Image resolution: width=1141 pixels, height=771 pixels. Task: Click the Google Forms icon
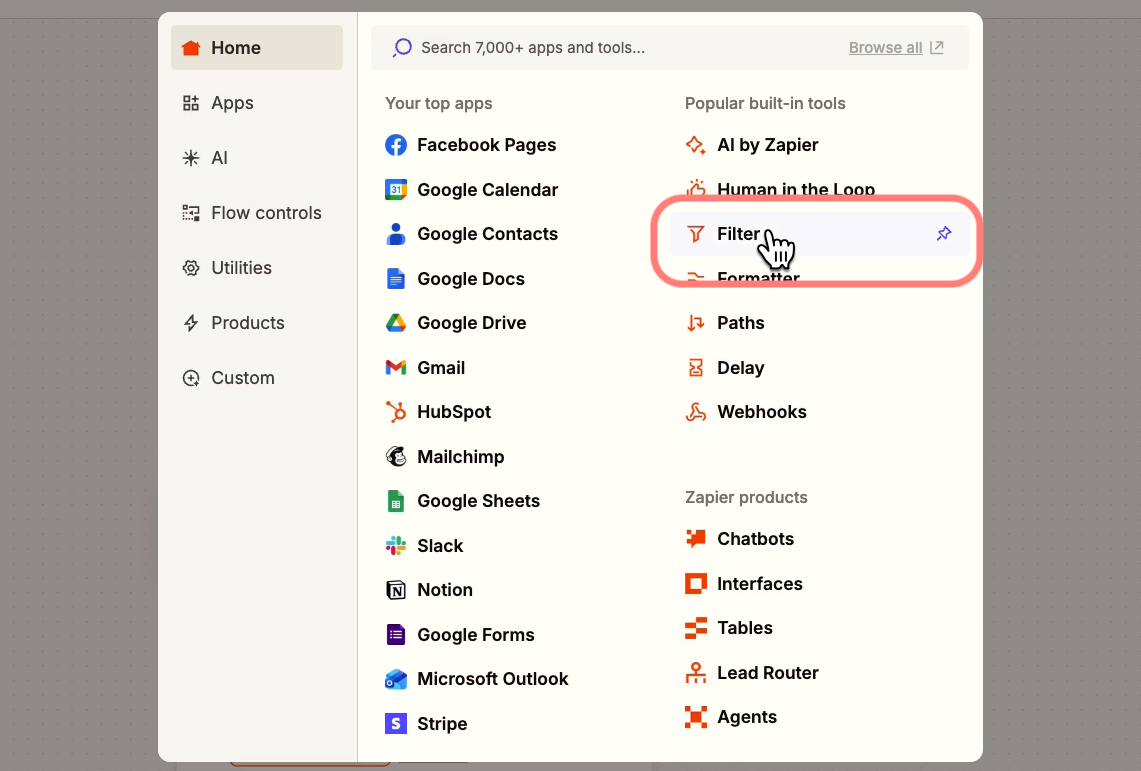coord(396,634)
